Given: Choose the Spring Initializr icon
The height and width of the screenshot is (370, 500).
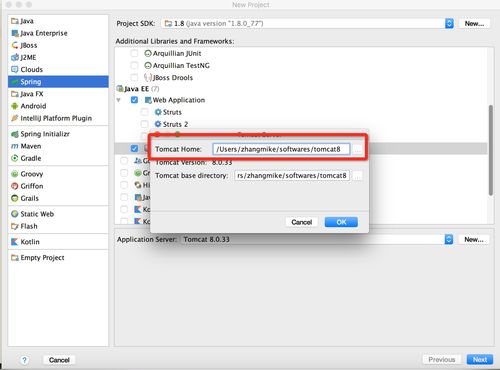Looking at the screenshot, I should 15,134.
